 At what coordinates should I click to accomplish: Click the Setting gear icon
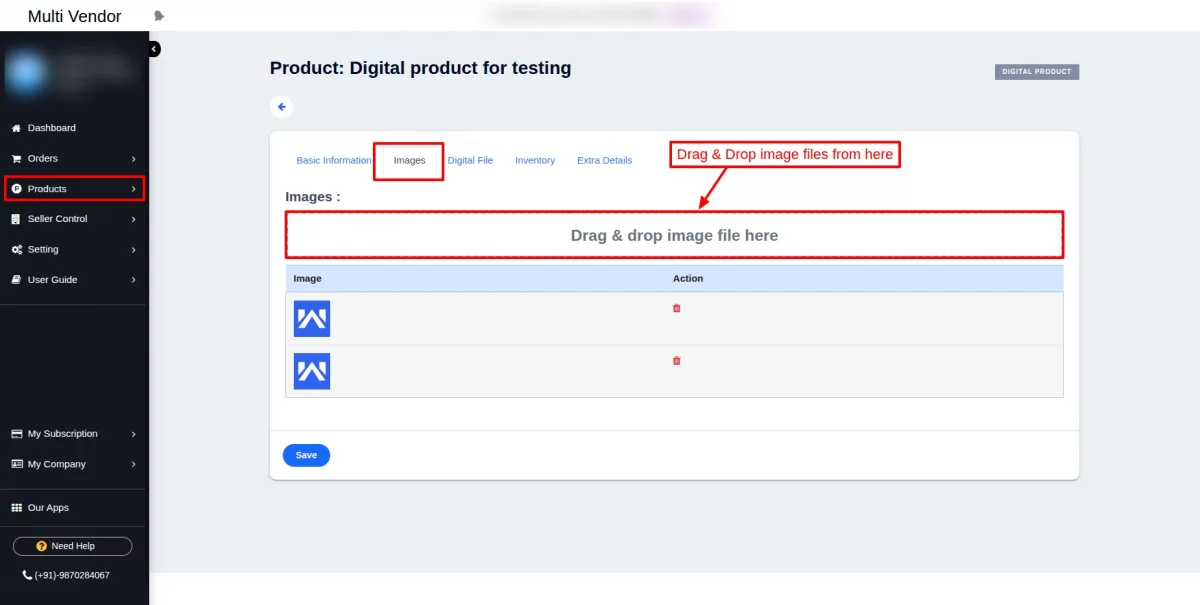15,249
